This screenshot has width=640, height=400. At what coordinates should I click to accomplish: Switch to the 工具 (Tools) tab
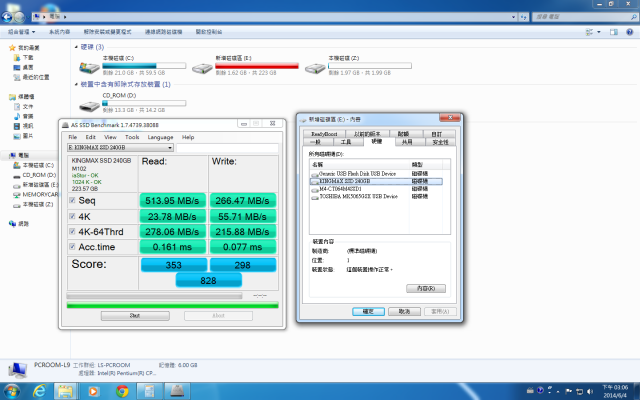click(x=346, y=142)
